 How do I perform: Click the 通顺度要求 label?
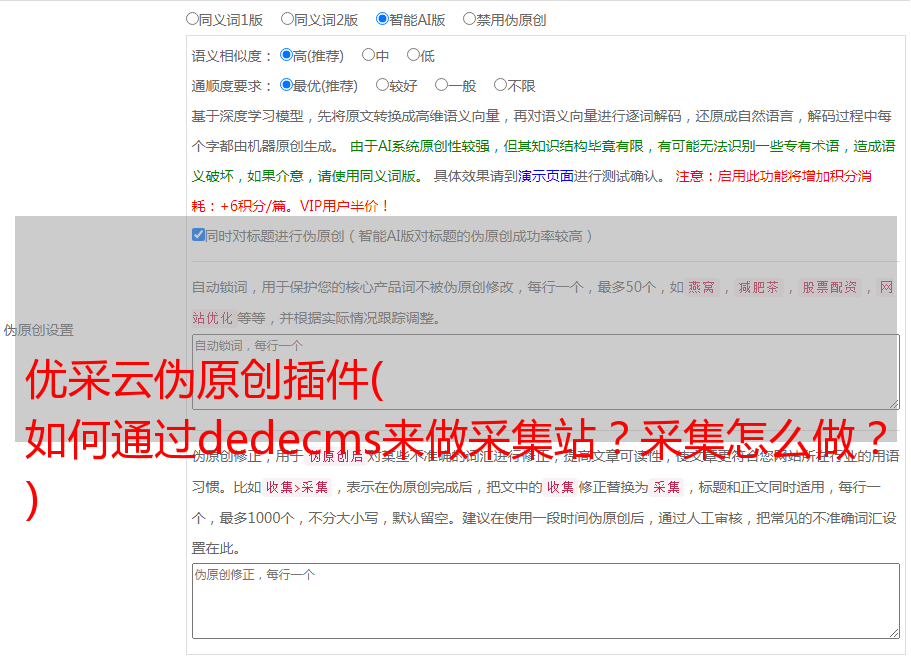[232, 87]
